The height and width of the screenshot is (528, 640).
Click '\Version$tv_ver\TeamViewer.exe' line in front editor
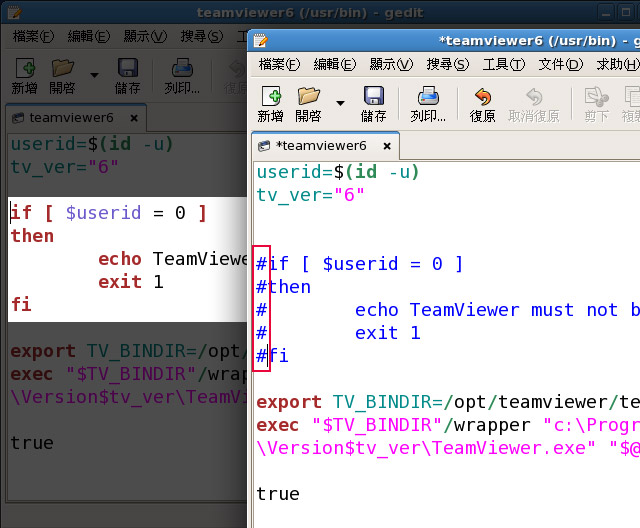[448, 448]
